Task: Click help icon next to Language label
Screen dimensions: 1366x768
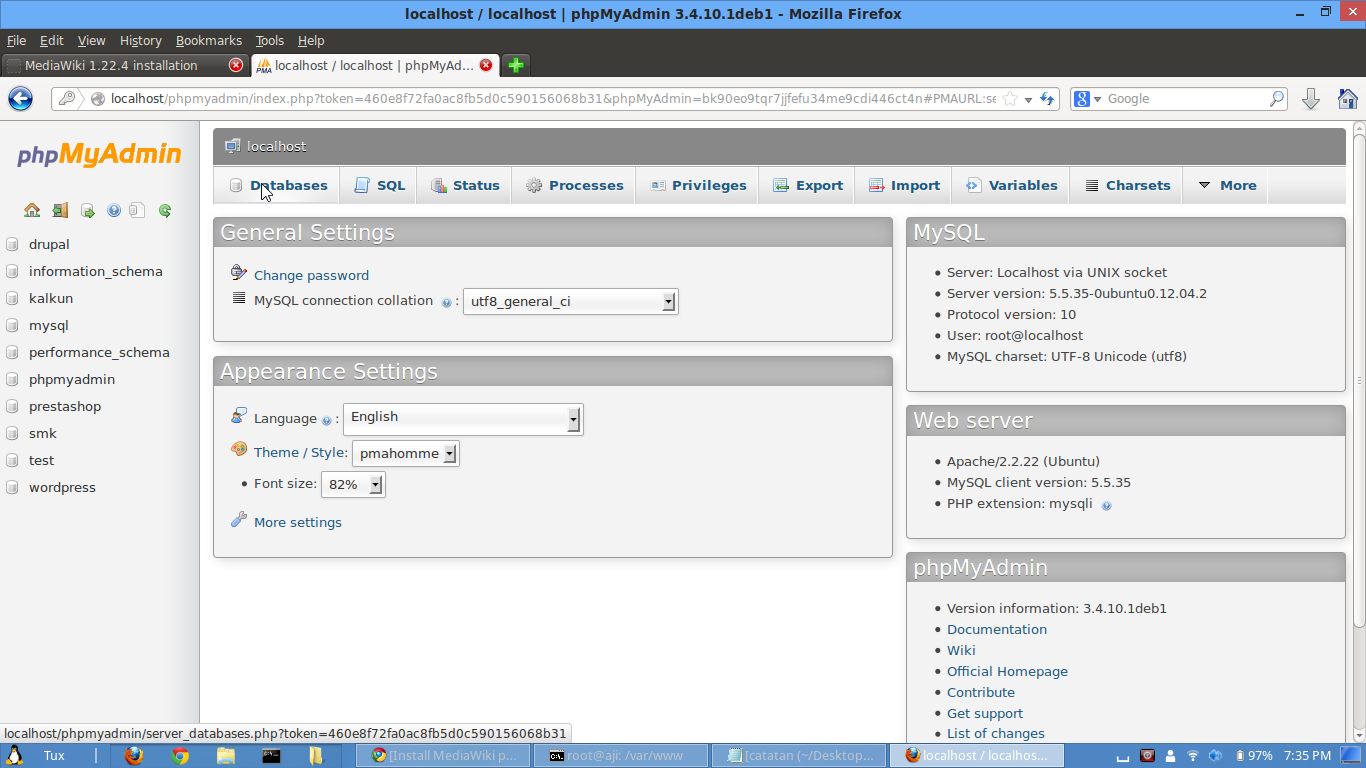Action: tap(326, 420)
